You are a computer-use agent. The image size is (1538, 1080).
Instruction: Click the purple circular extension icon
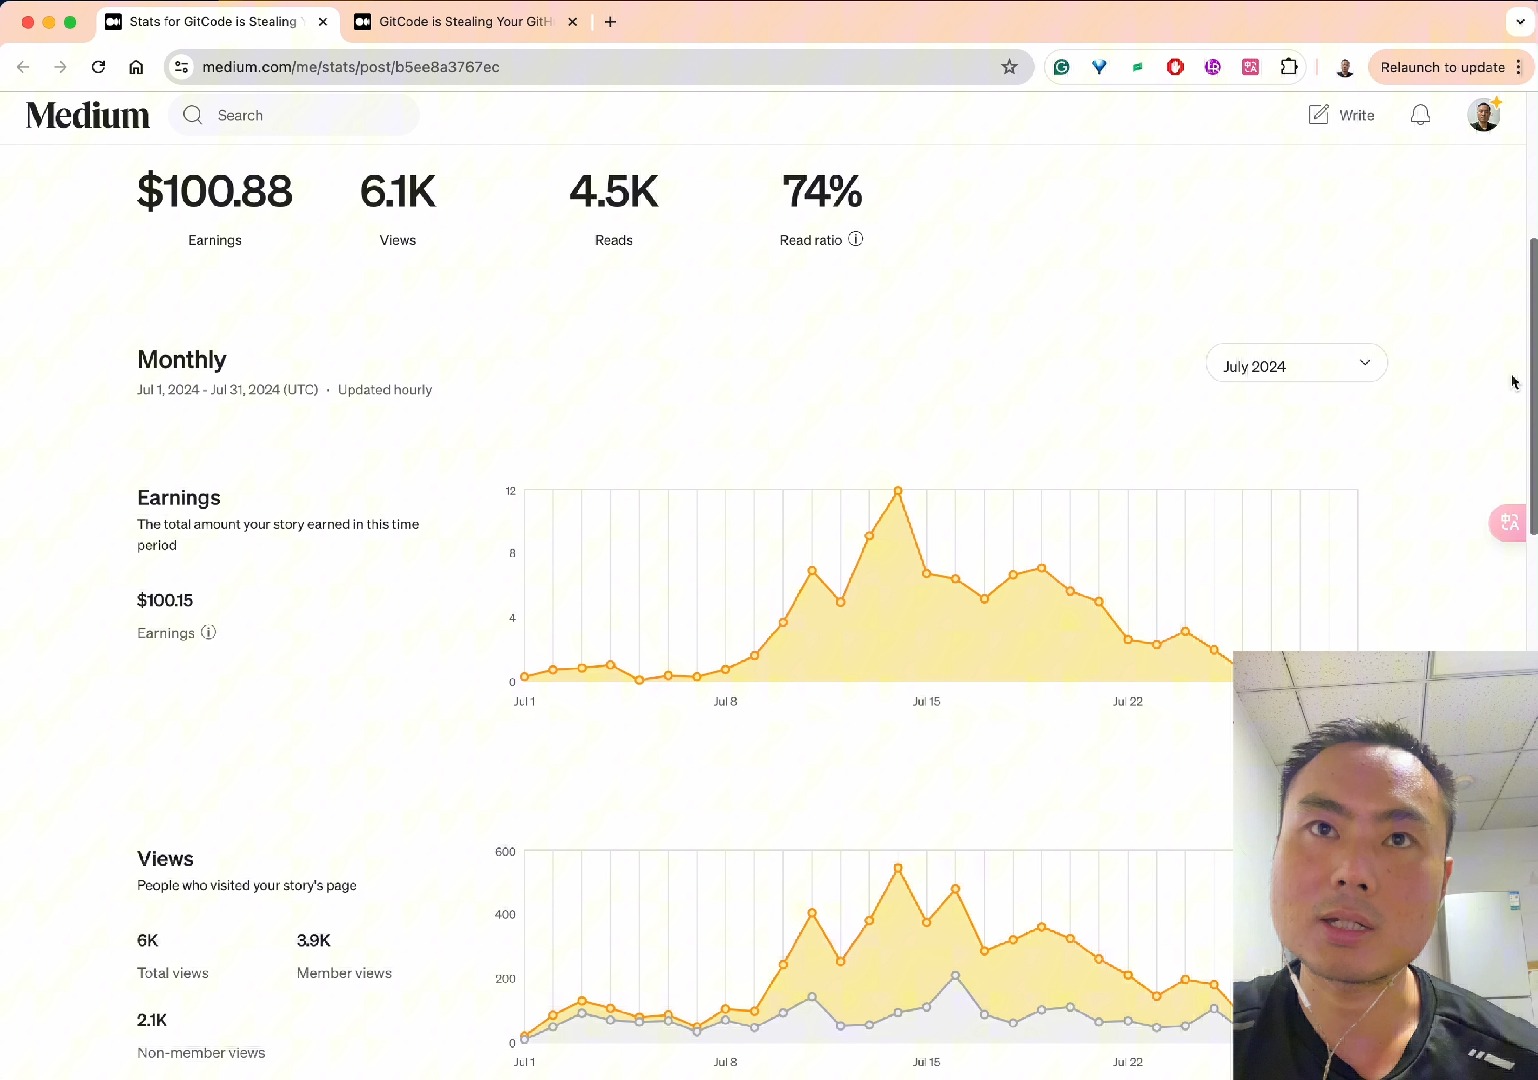click(x=1213, y=67)
